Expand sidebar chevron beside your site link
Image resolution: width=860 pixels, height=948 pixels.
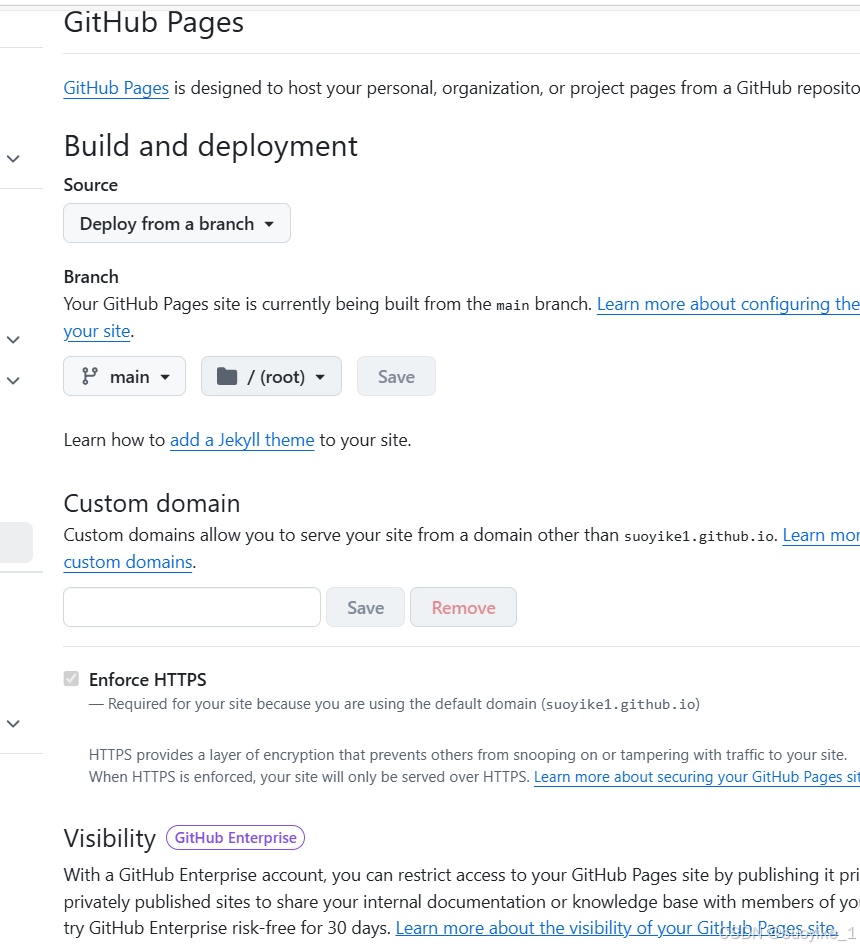tap(13, 339)
